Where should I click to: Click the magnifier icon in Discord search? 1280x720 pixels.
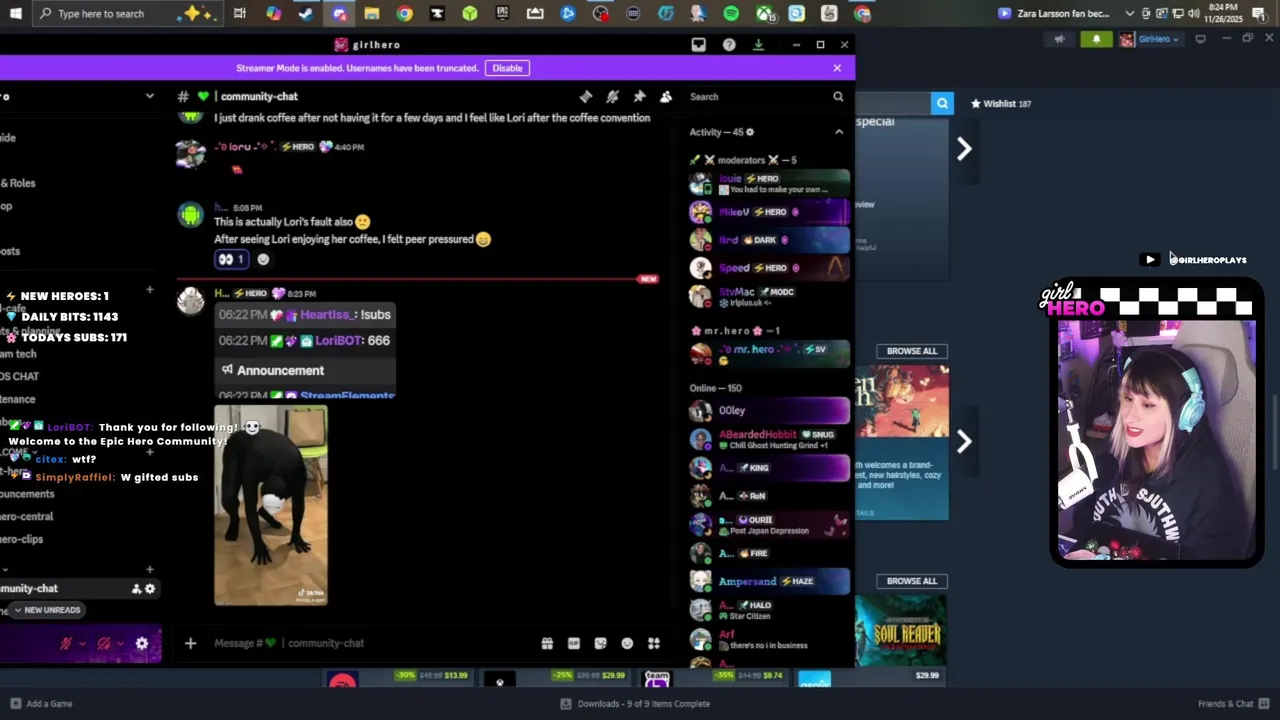tap(838, 97)
